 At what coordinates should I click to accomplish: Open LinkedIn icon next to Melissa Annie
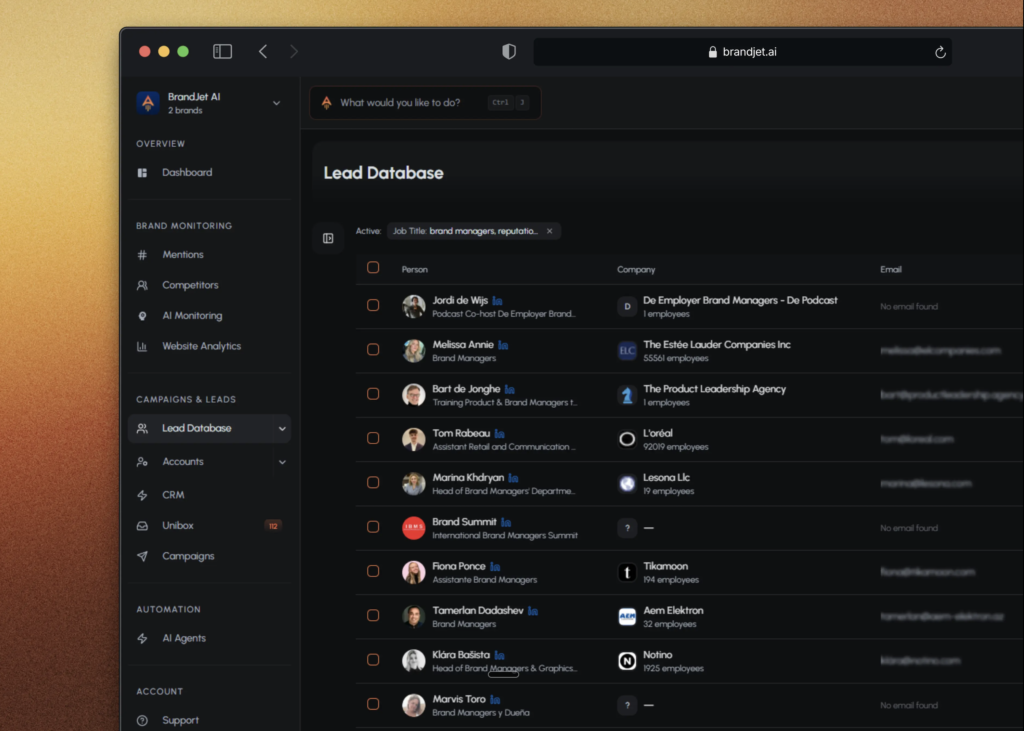click(x=503, y=345)
